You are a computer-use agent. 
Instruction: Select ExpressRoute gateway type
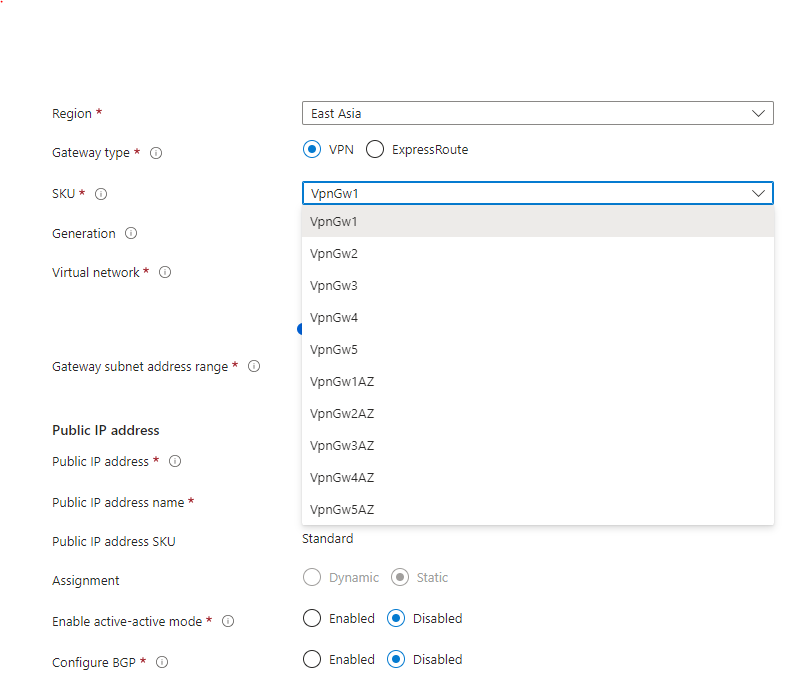pyautogui.click(x=375, y=150)
